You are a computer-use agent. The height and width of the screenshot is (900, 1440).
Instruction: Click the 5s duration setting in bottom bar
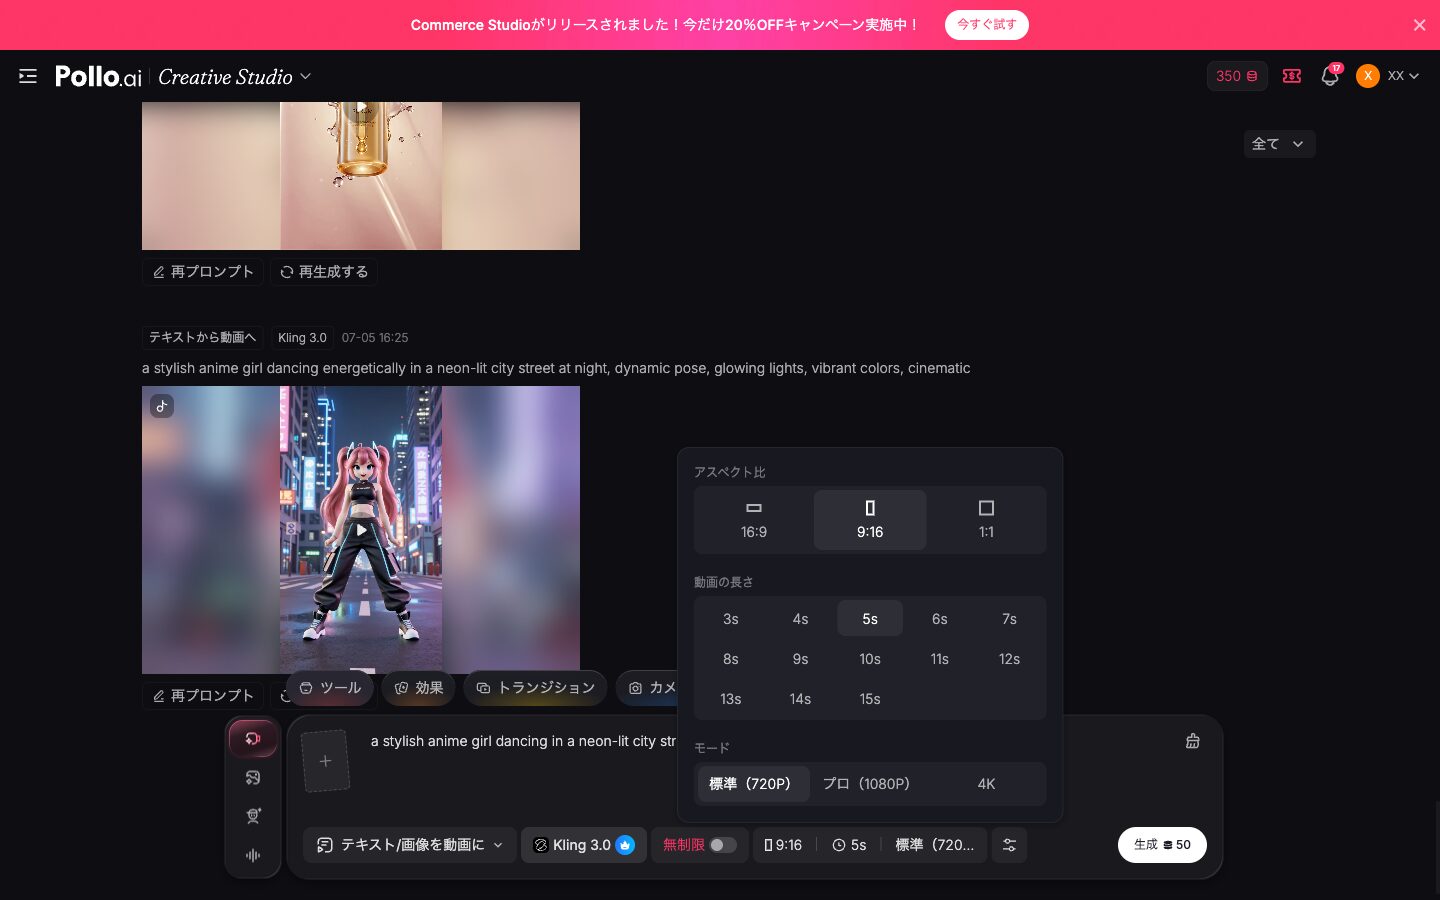pyautogui.click(x=849, y=845)
